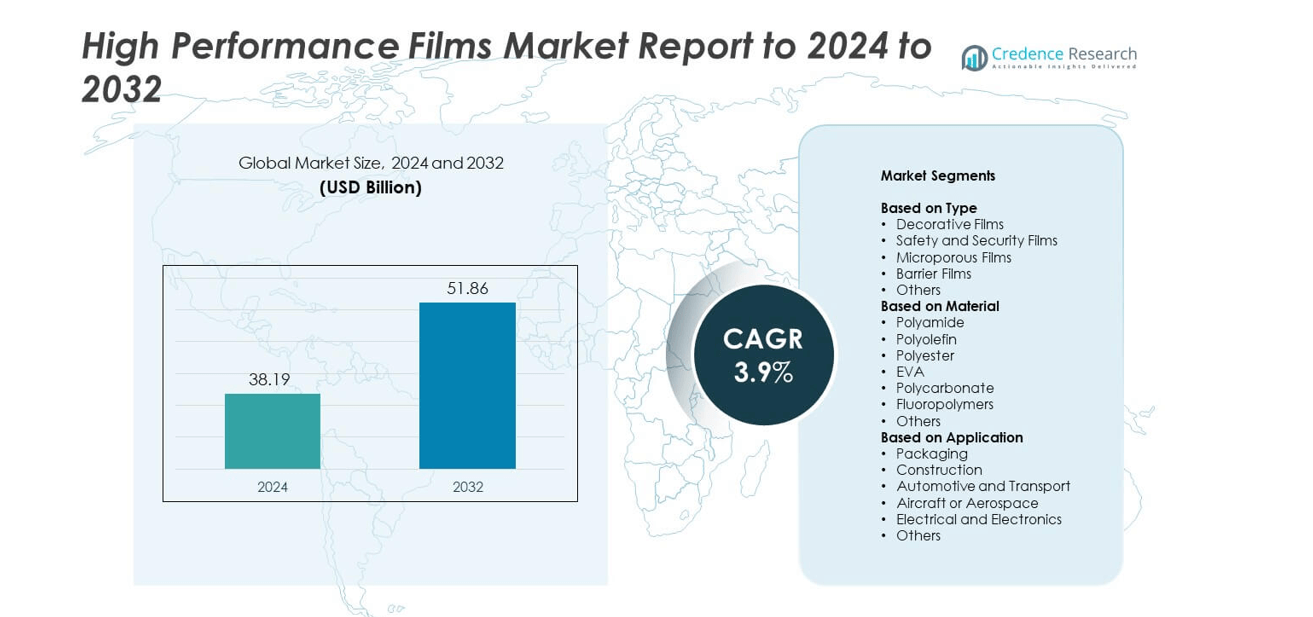Select the blue 2032 bar in chart
1313x617 pixels.
point(467,385)
